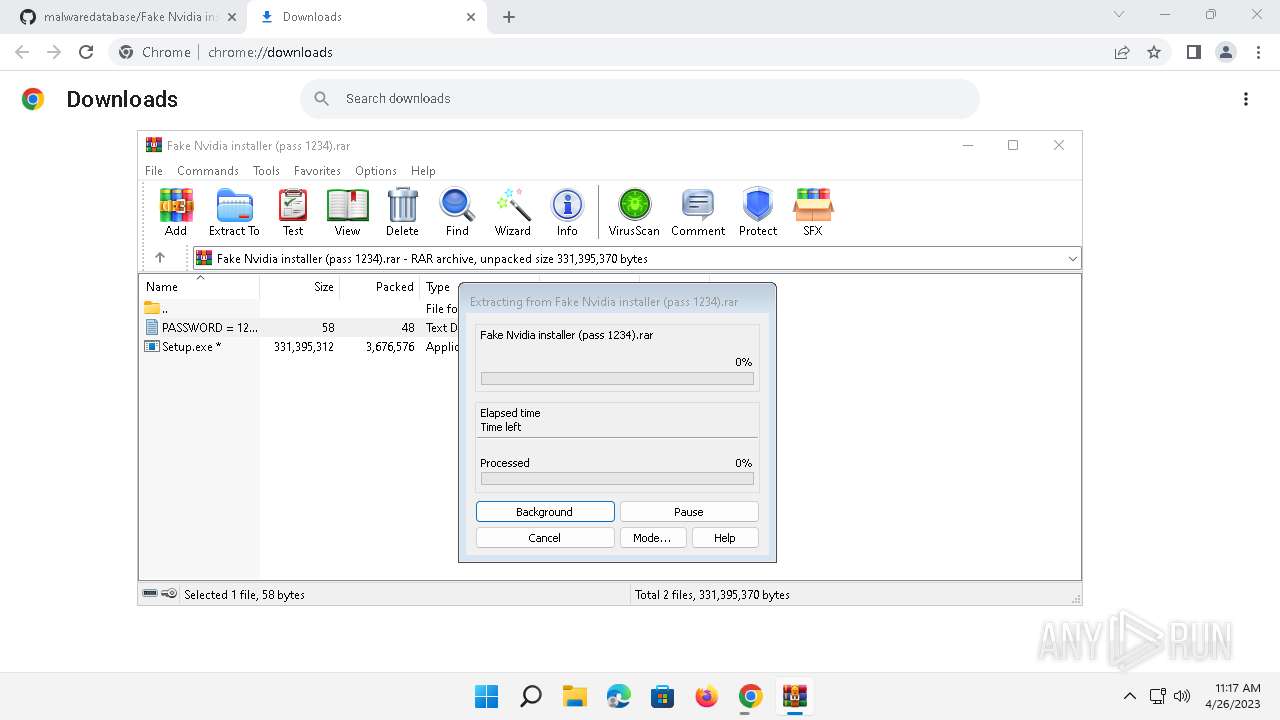Screen dimensions: 1280x720
Task: Show hidden system tray icons
Action: pyautogui.click(x=1130, y=696)
